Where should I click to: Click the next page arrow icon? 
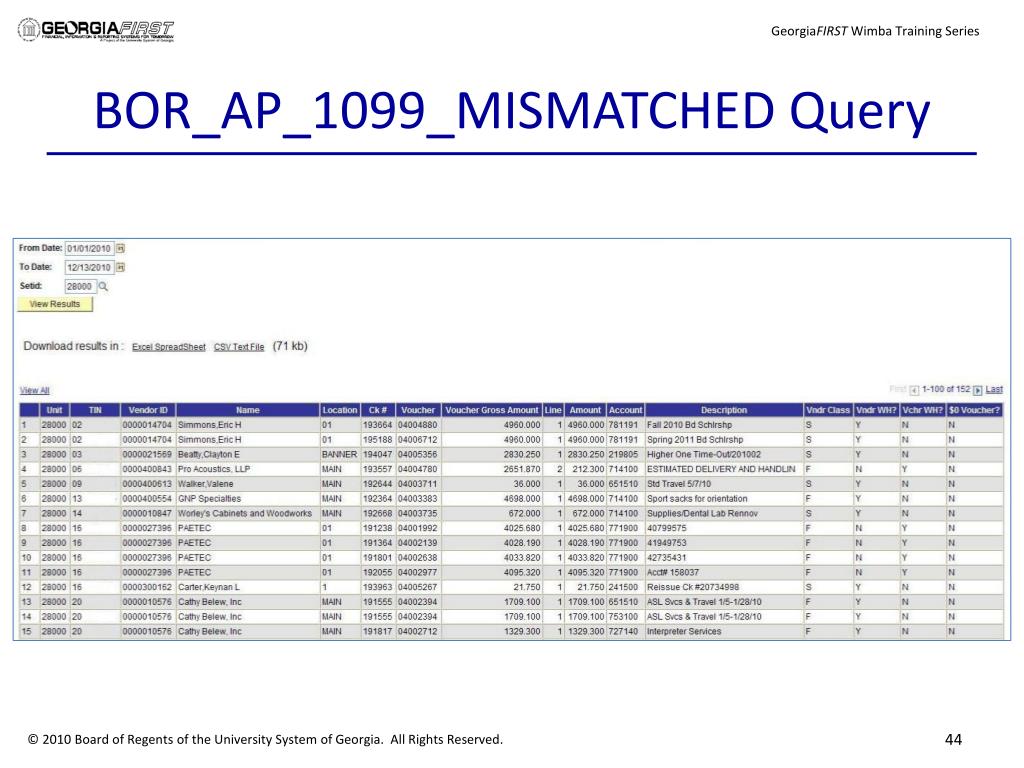(978, 390)
